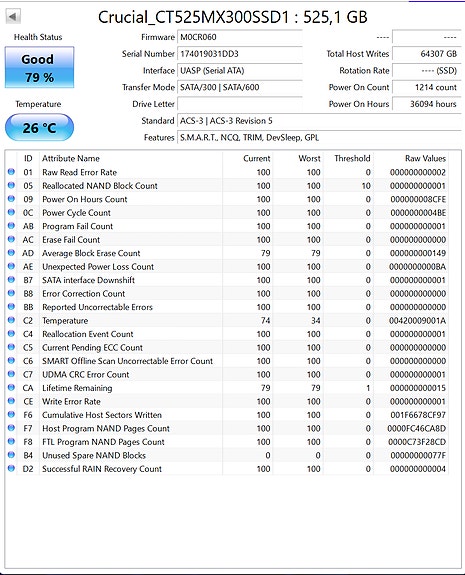The image size is (465, 575).
Task: Select the 'UDMA CRC Error Count' attribute name
Action: [x=86, y=375]
